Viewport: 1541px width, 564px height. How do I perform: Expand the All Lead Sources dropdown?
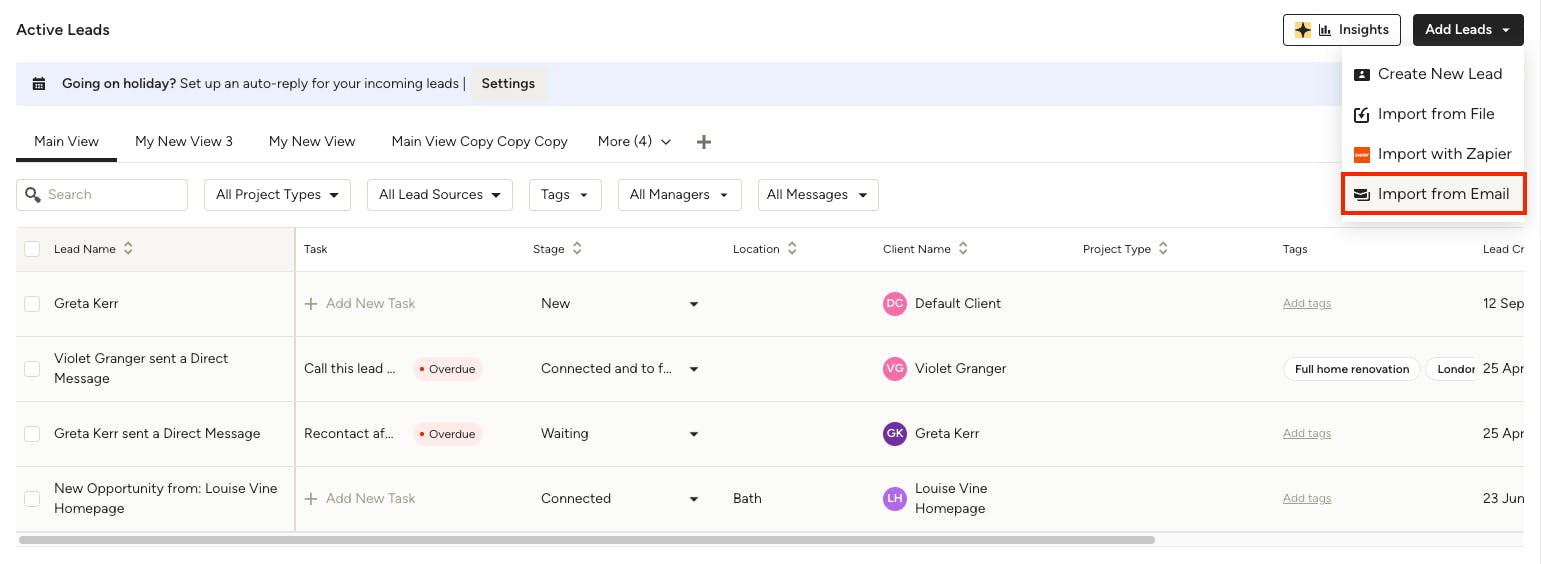[x=439, y=195]
